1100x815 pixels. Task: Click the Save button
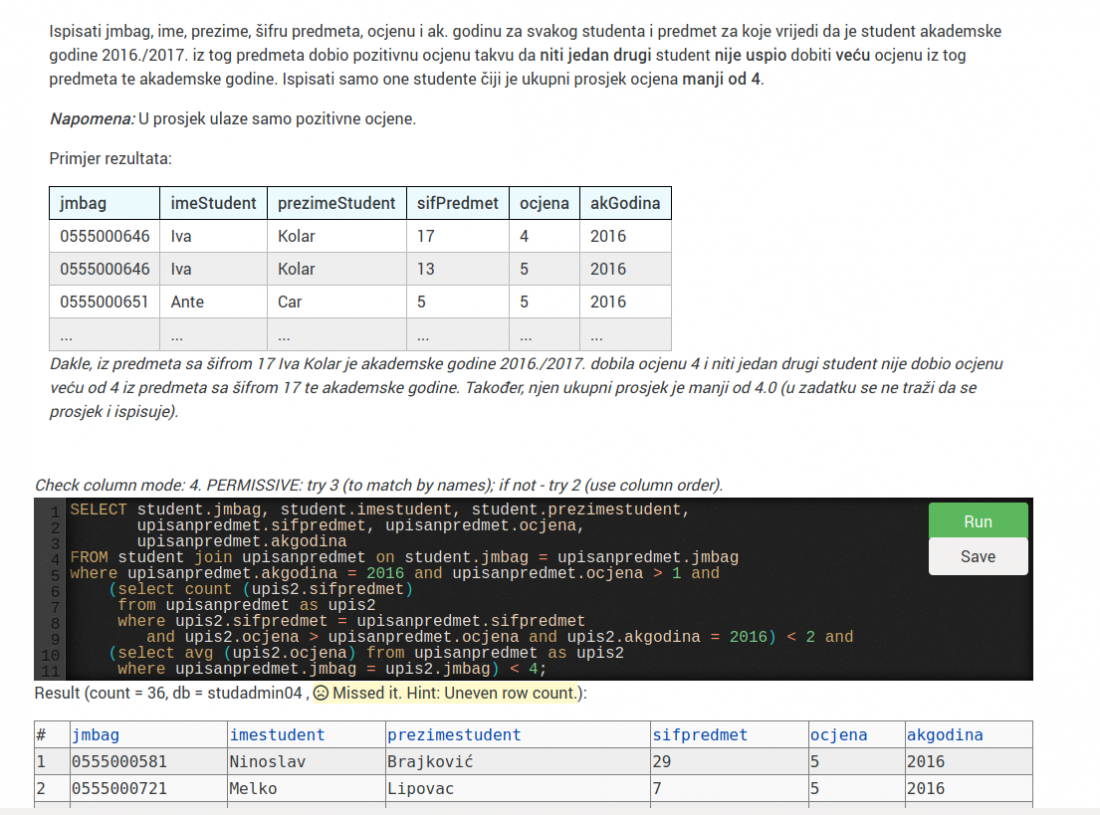coord(978,556)
